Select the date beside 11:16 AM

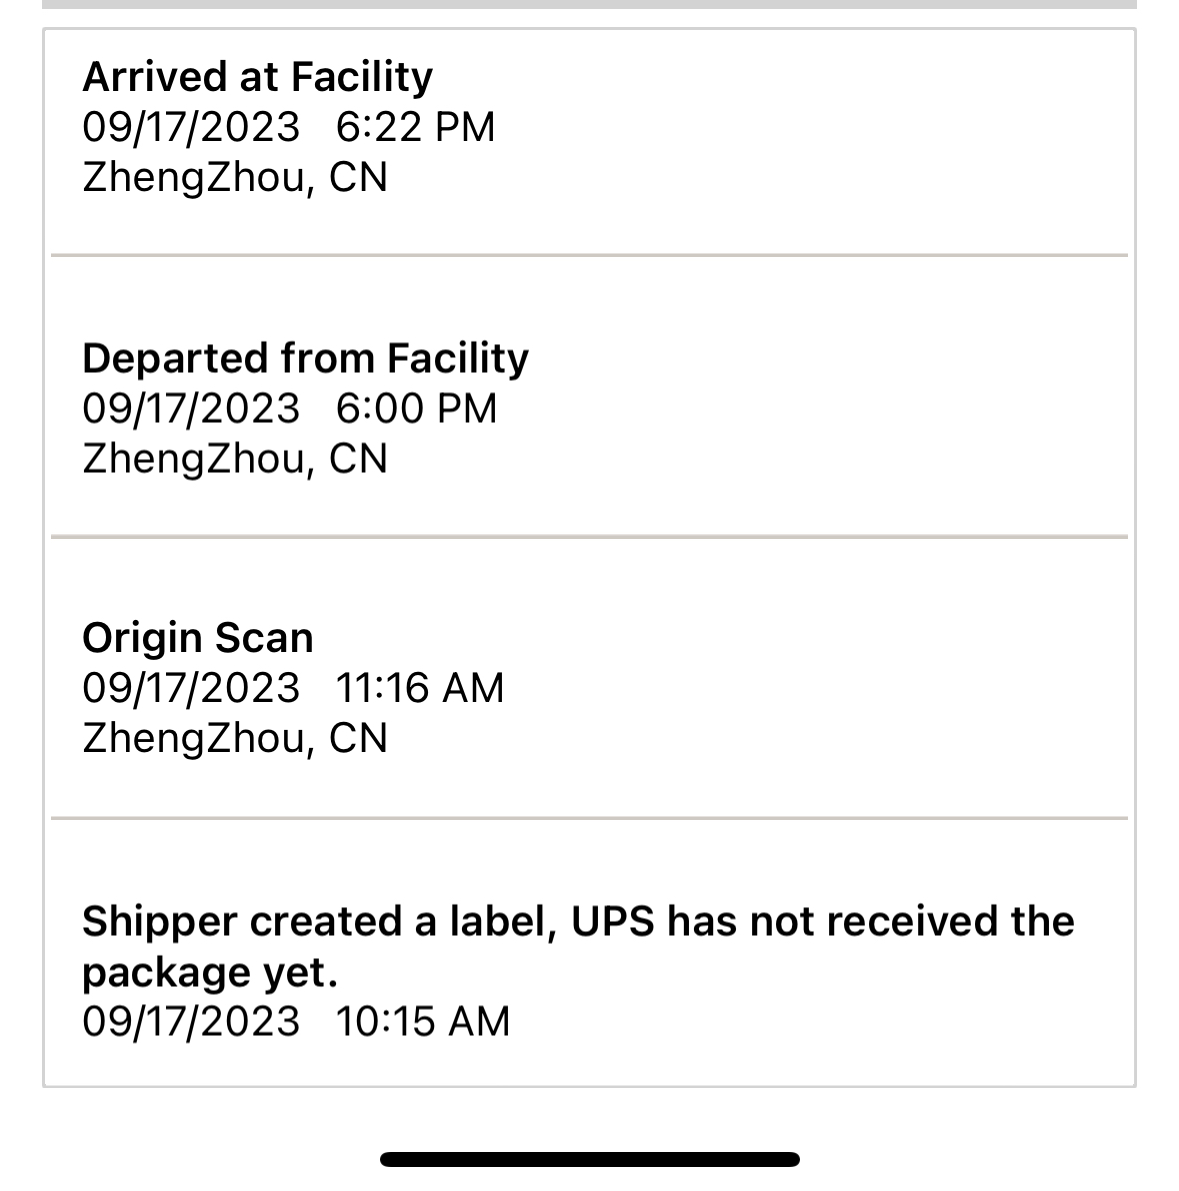(191, 688)
